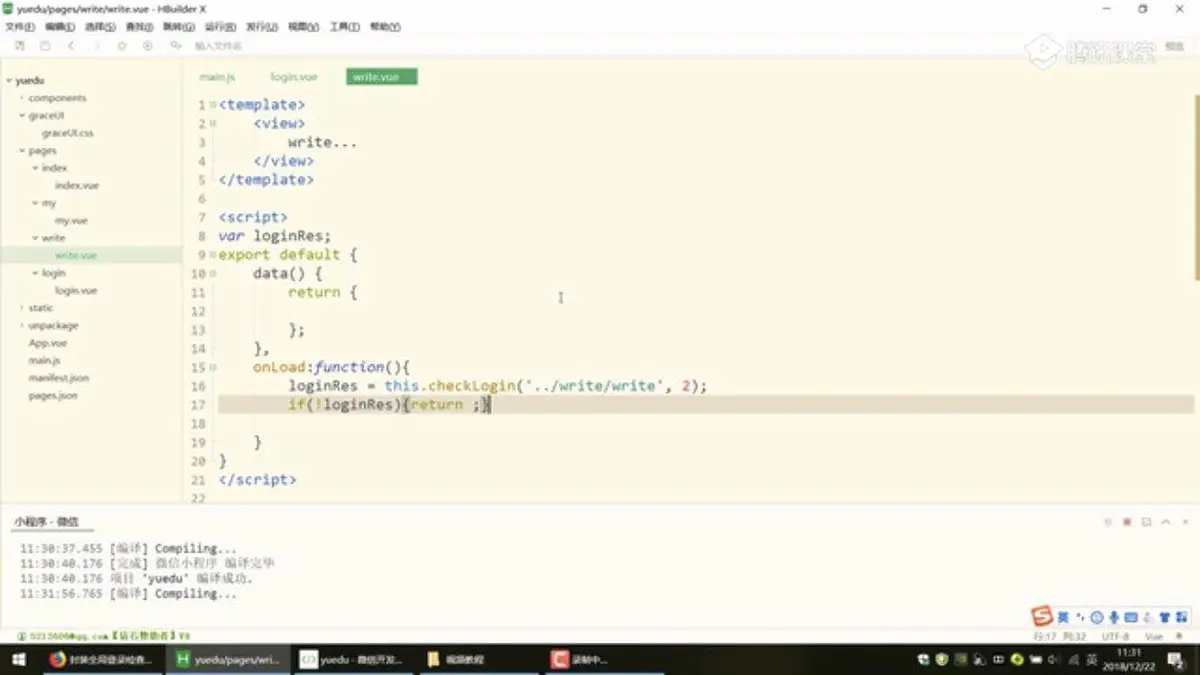Image resolution: width=1200 pixels, height=675 pixels.
Task: Fold the onLoad function at line 15
Action: [x=213, y=367]
